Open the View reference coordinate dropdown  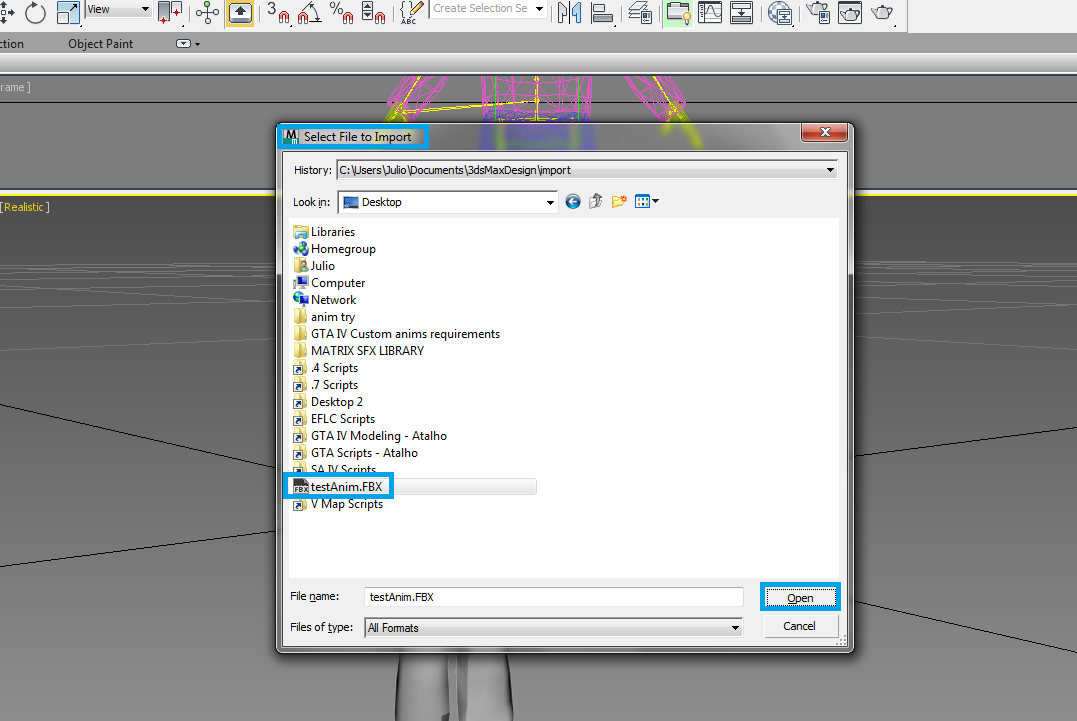tap(118, 10)
